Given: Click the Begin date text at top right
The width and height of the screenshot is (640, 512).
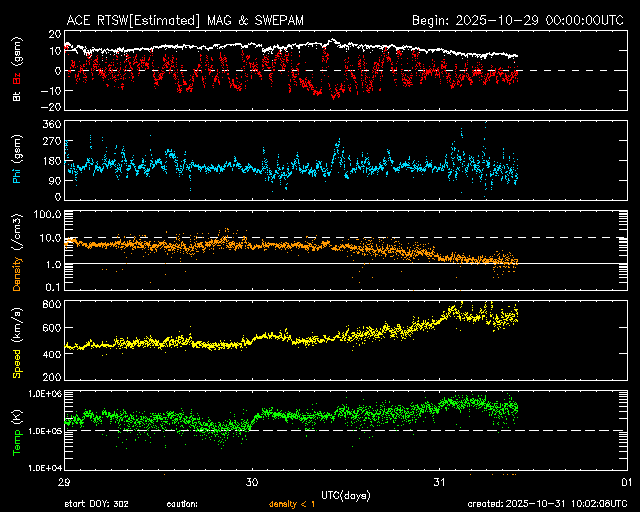Looking at the screenshot, I should click(519, 20).
